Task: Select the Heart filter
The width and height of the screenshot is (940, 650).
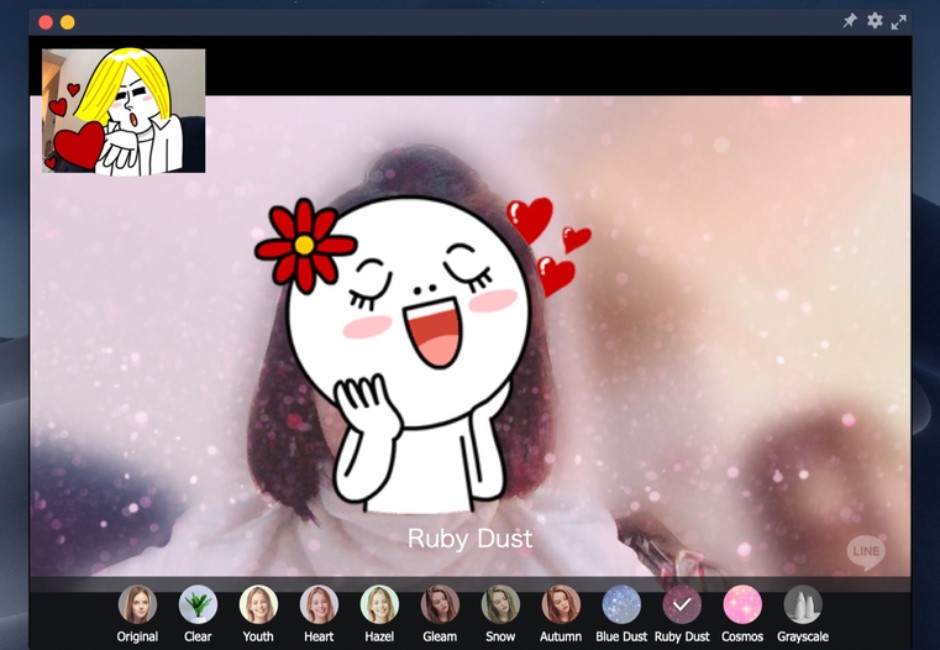Action: (x=319, y=605)
